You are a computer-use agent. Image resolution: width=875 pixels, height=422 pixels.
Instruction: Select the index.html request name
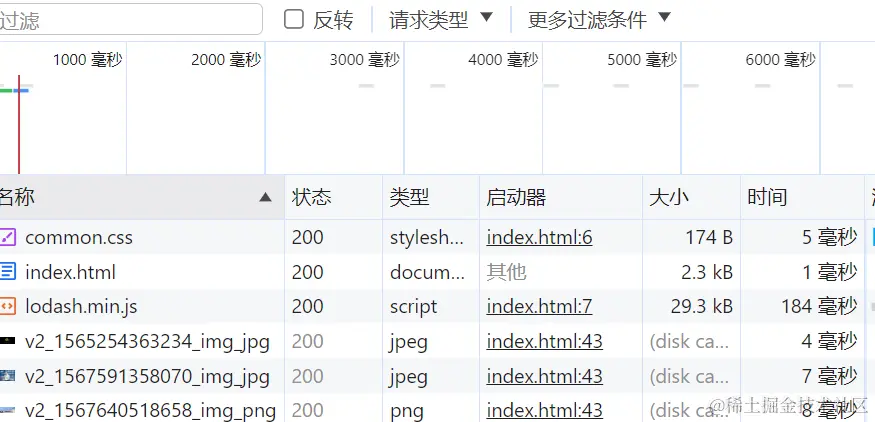(x=70, y=272)
